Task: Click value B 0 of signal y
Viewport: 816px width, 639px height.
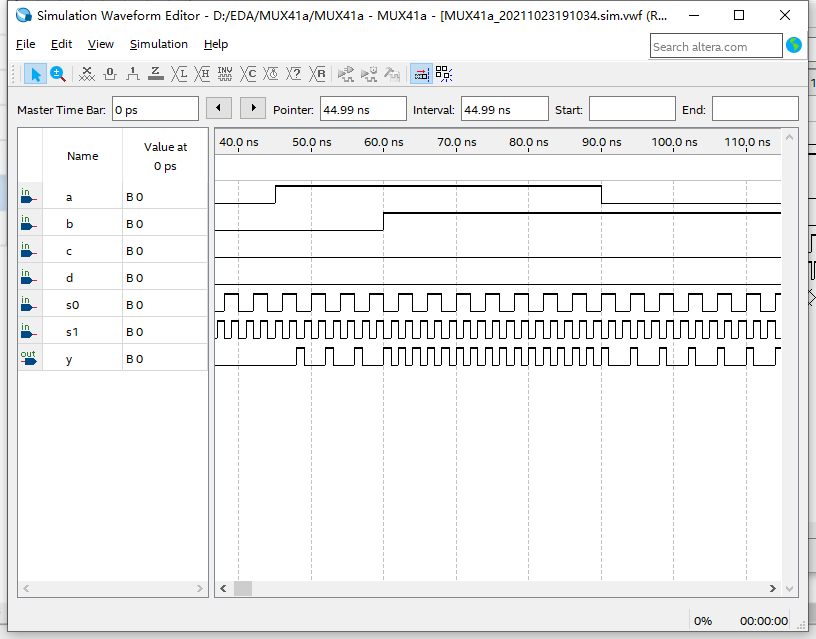Action: click(x=135, y=359)
